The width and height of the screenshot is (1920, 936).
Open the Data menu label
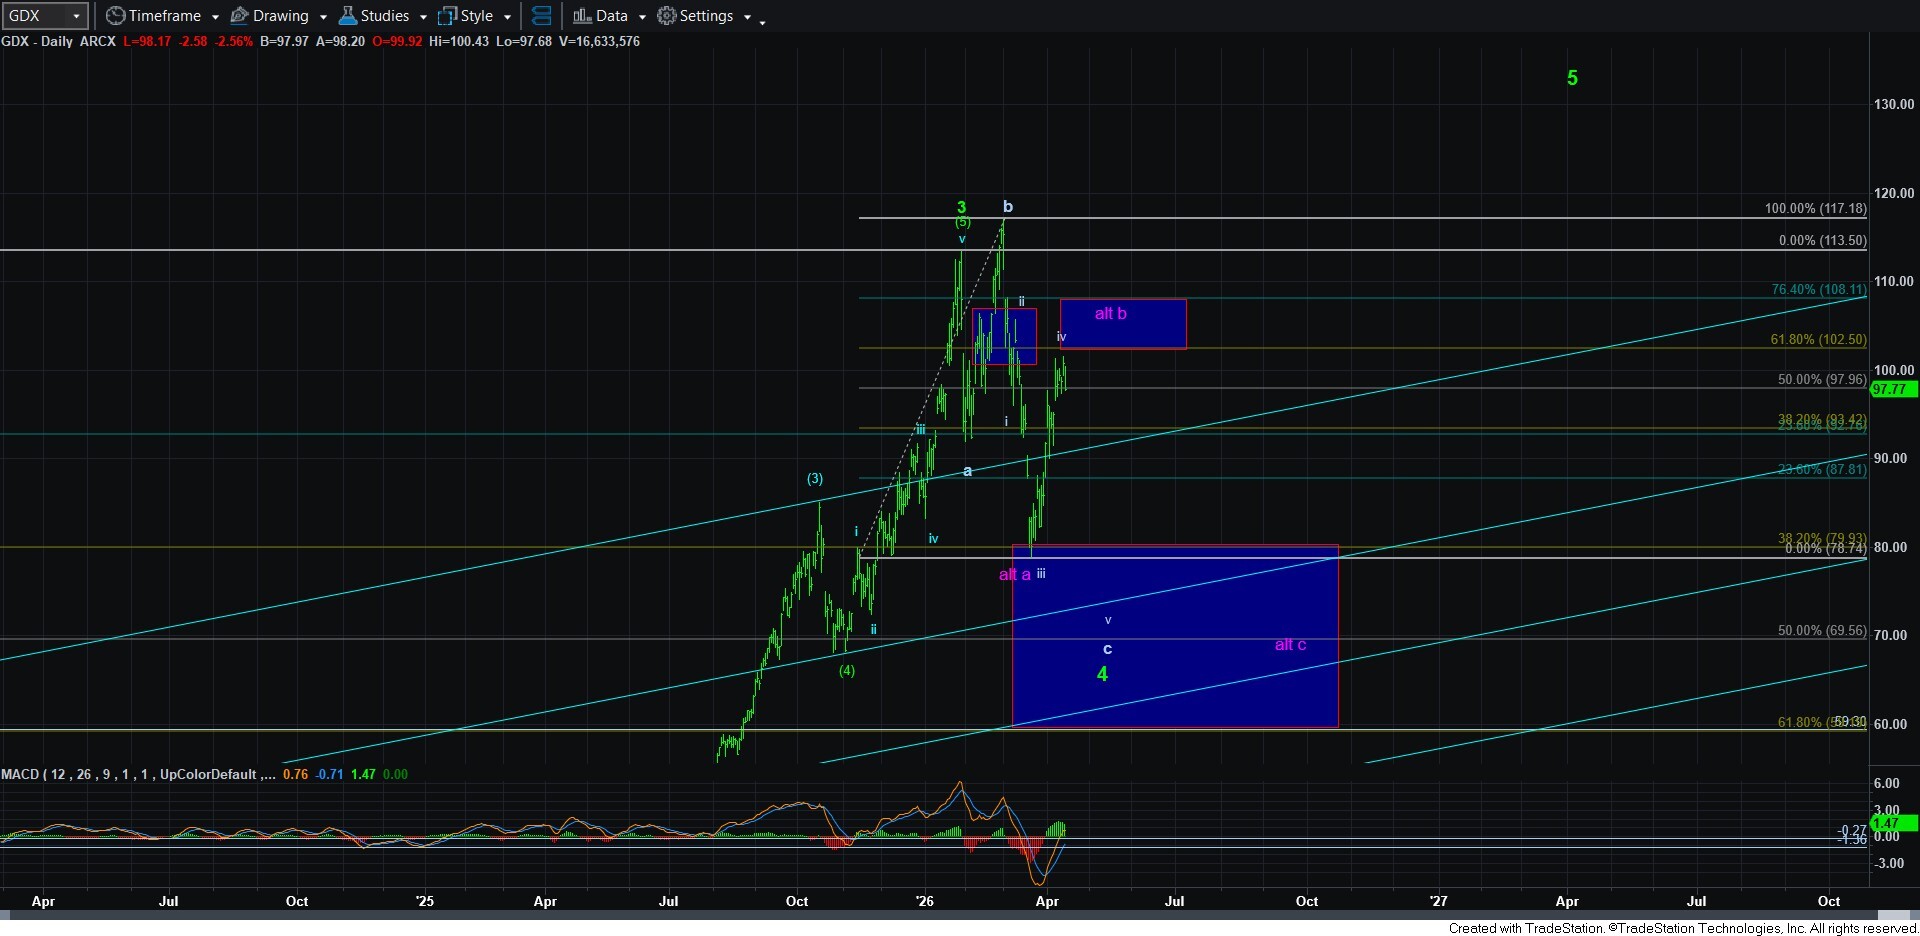point(612,16)
